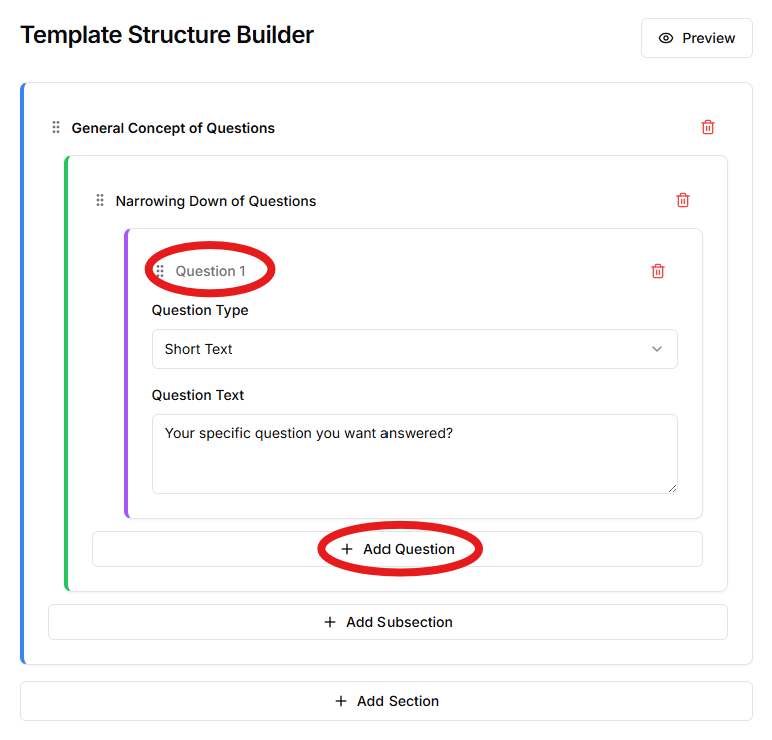772x740 pixels.
Task: Click the chevron arrow of the Short Text dropdown
Action: [657, 349]
